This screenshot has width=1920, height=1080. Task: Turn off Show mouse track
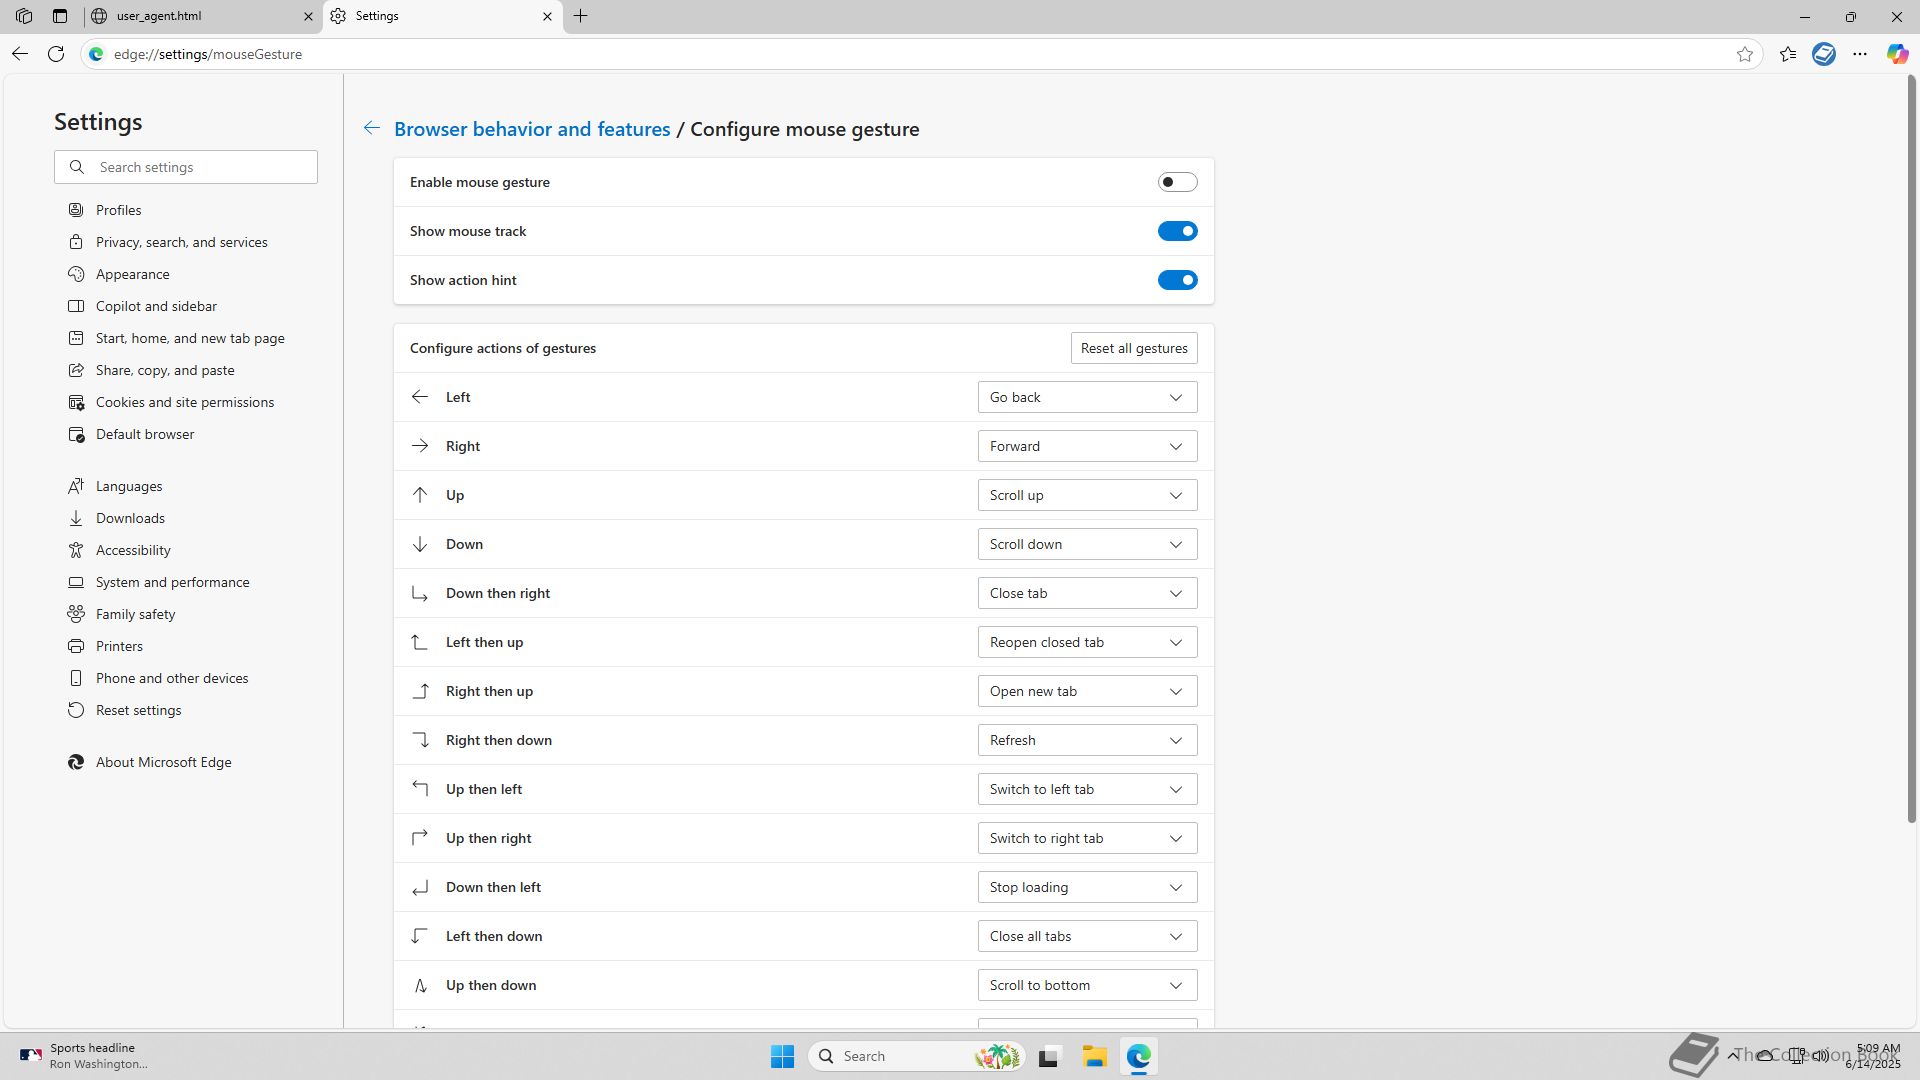click(1177, 231)
